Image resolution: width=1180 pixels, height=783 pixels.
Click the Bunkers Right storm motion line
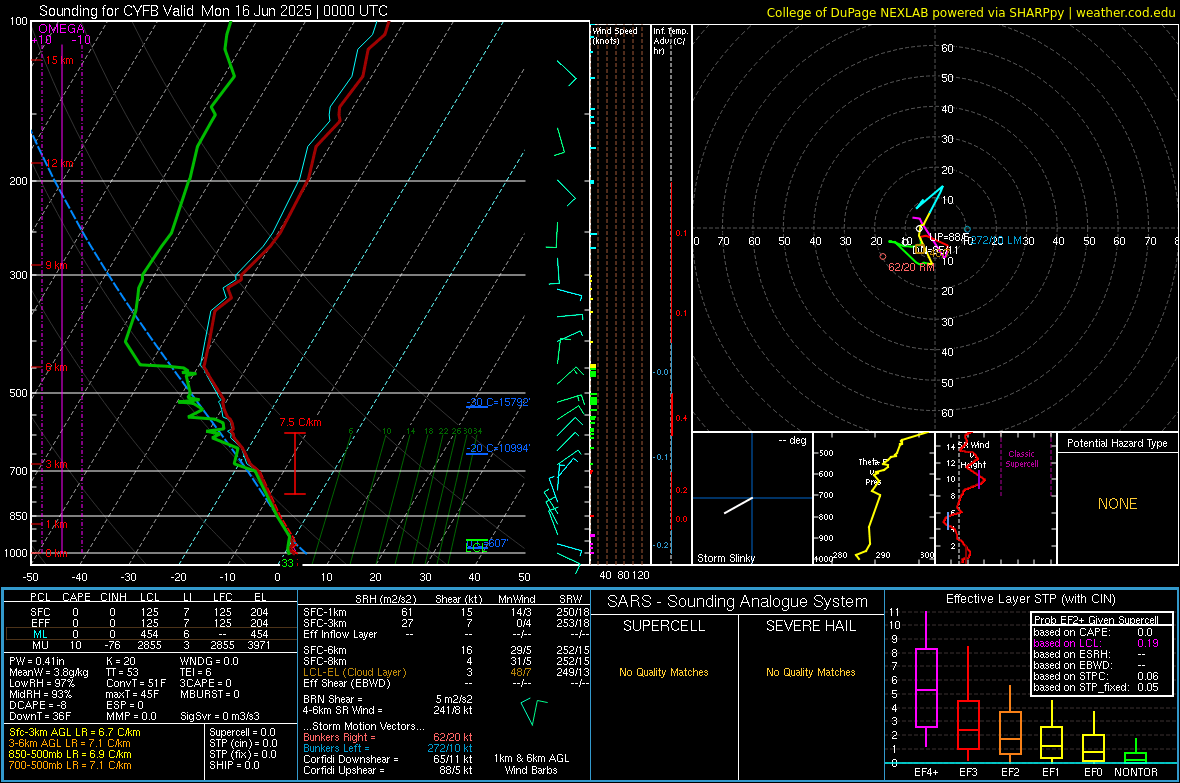(x=388, y=737)
